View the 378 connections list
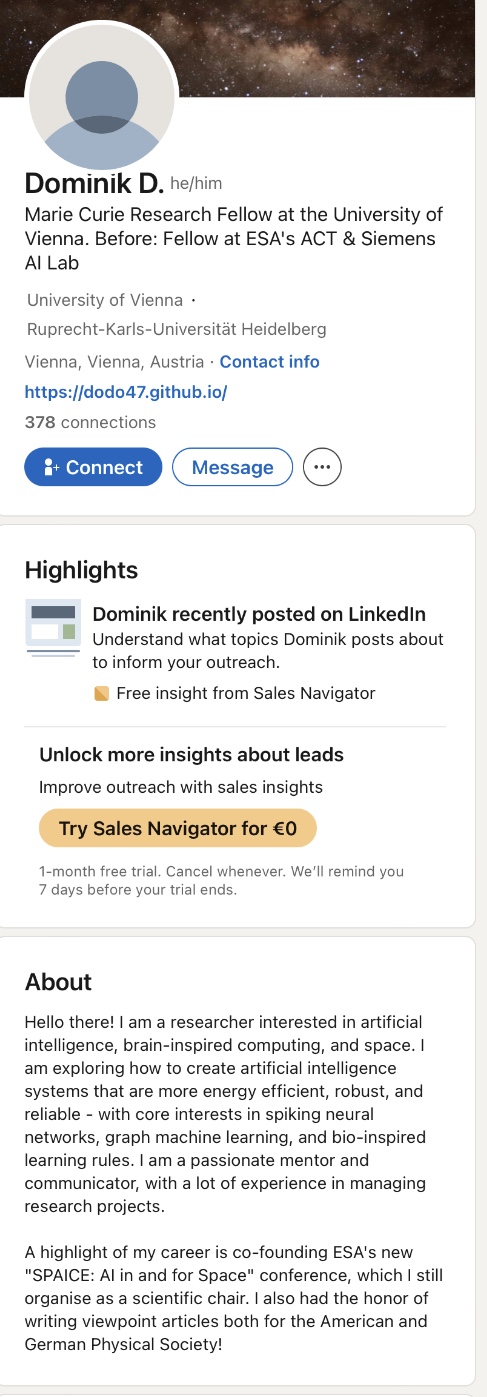This screenshot has height=1397, width=487. 90,422
